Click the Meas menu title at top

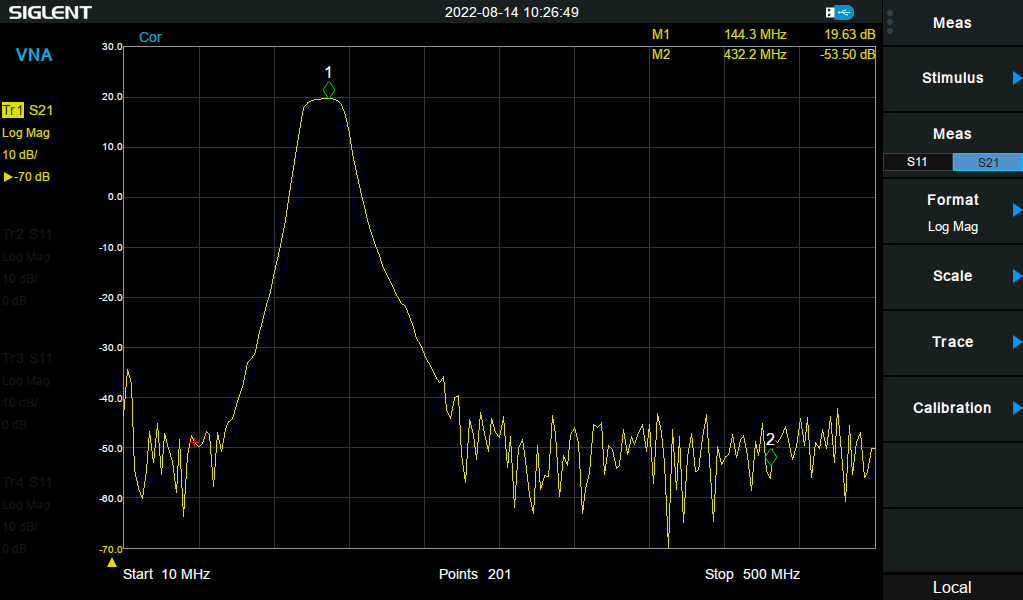tap(953, 23)
